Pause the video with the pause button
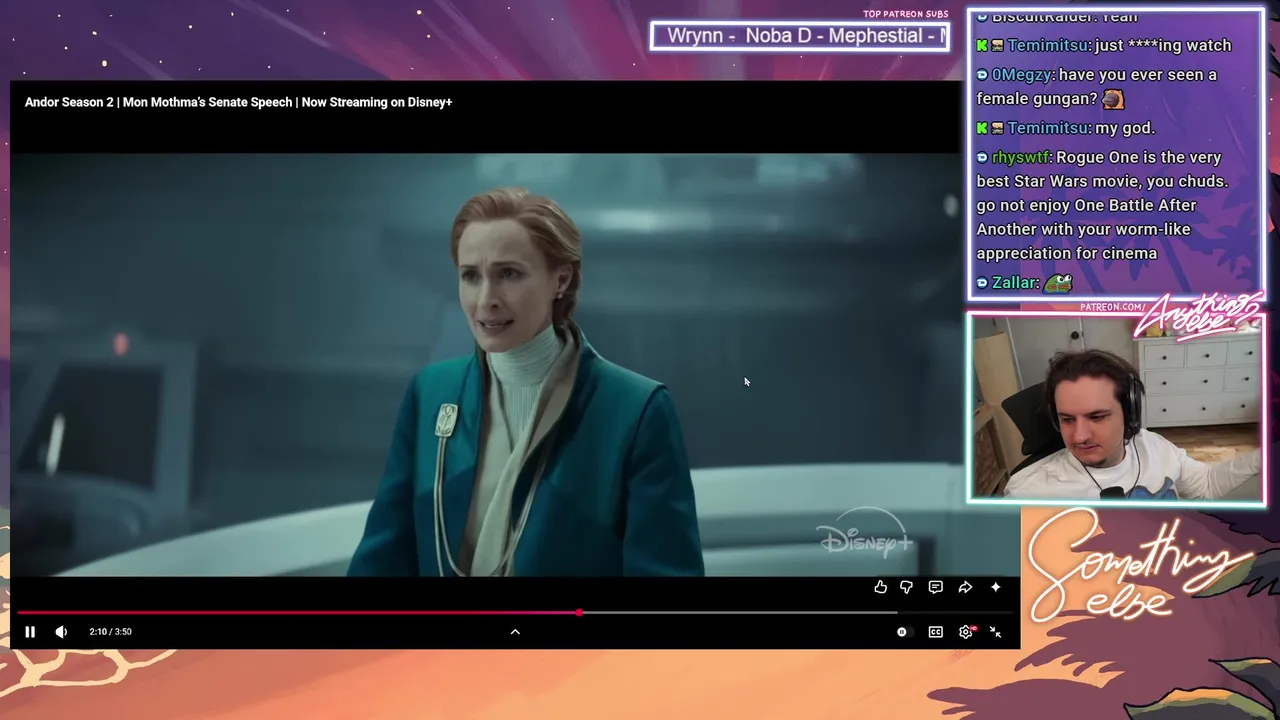The width and height of the screenshot is (1280, 720). 30,631
